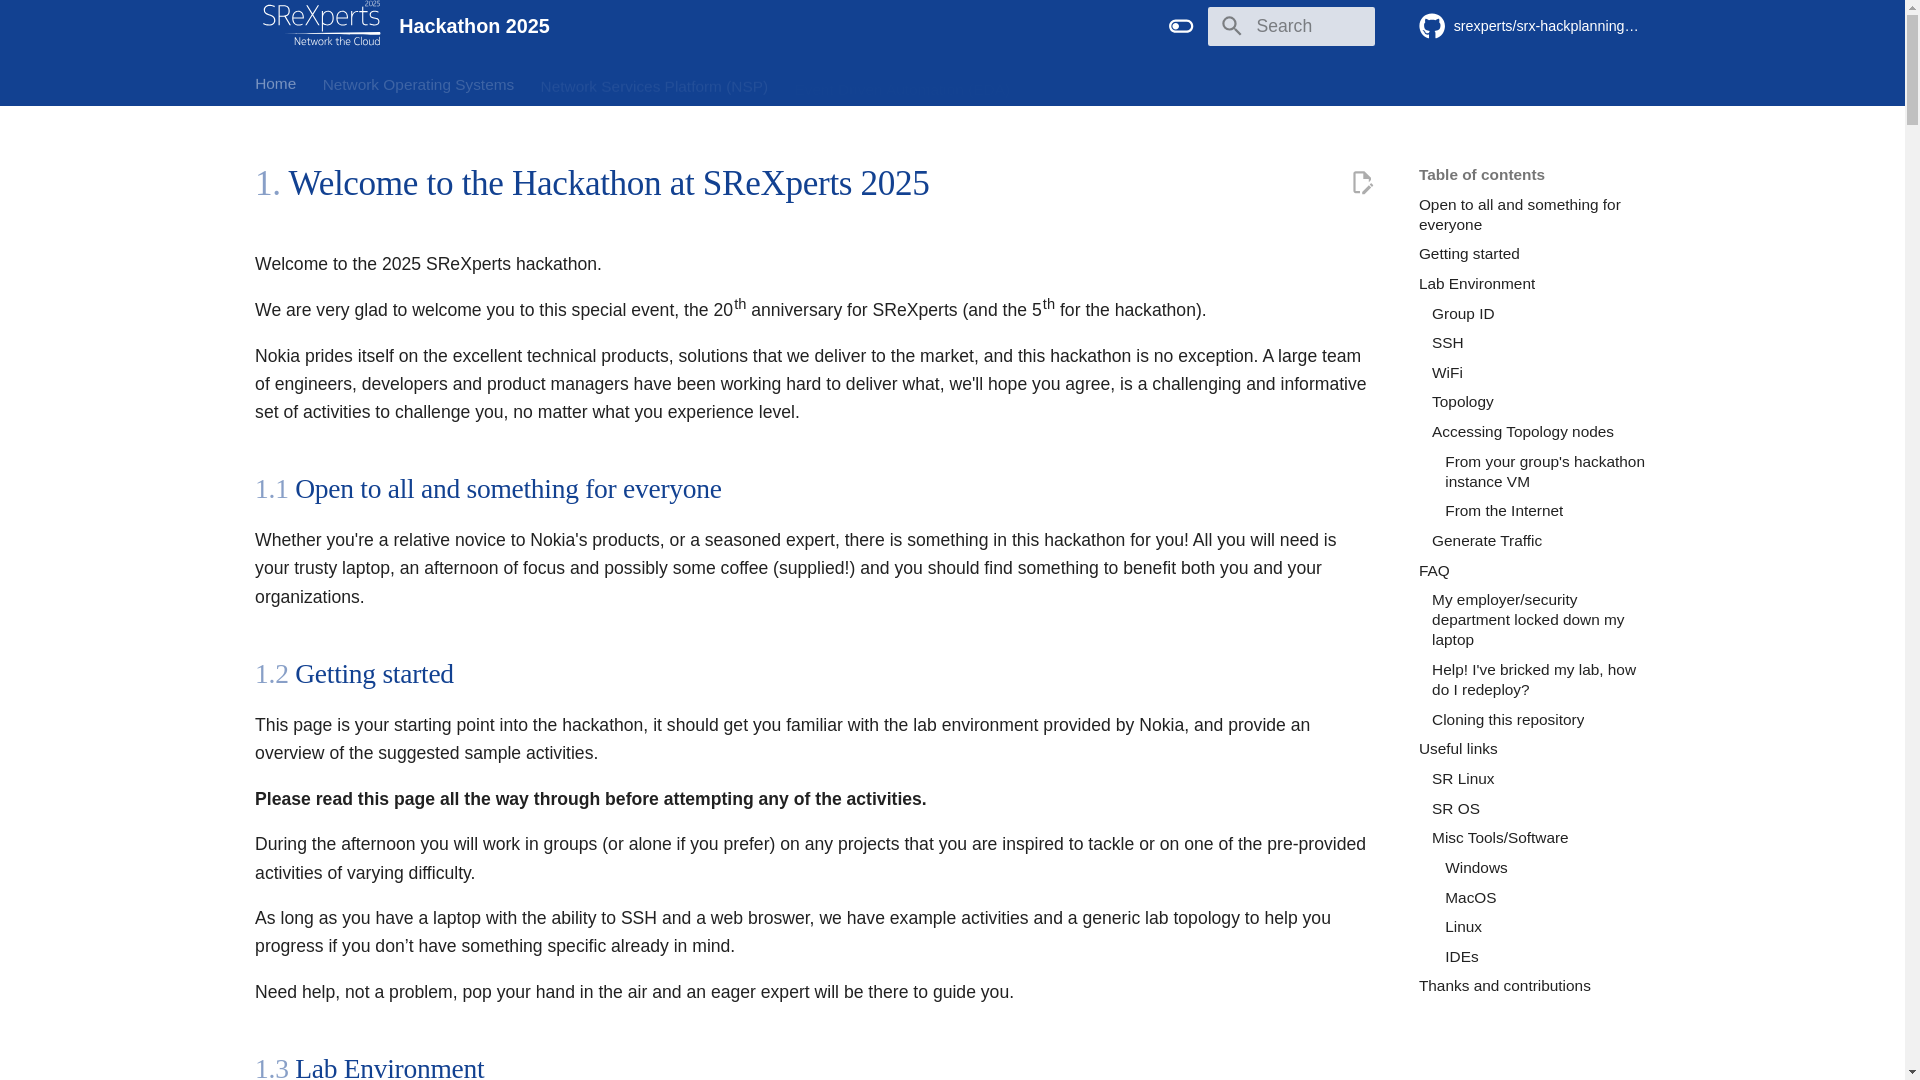Open SSH section in table of contents
The height and width of the screenshot is (1080, 1920).
pyautogui.click(x=1447, y=343)
